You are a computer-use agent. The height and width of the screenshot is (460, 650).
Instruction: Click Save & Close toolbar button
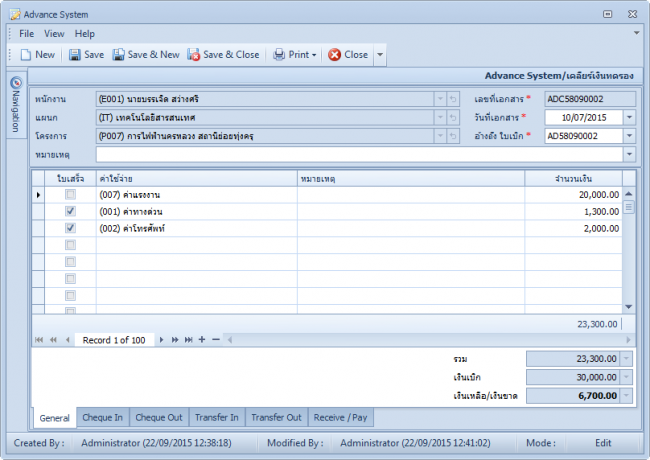point(223,55)
